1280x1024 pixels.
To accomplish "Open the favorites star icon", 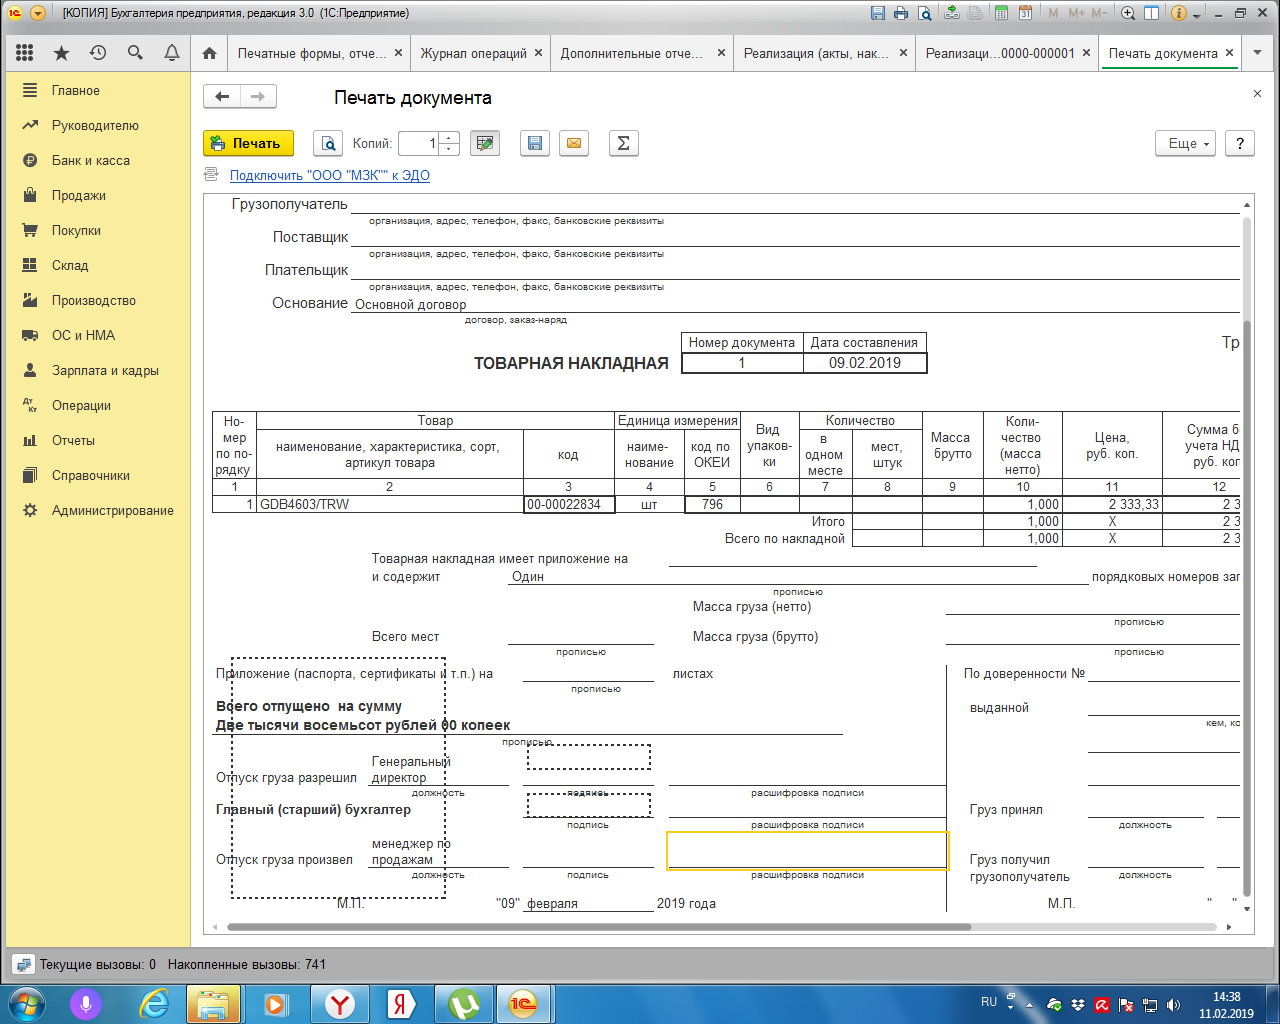I will pos(61,53).
